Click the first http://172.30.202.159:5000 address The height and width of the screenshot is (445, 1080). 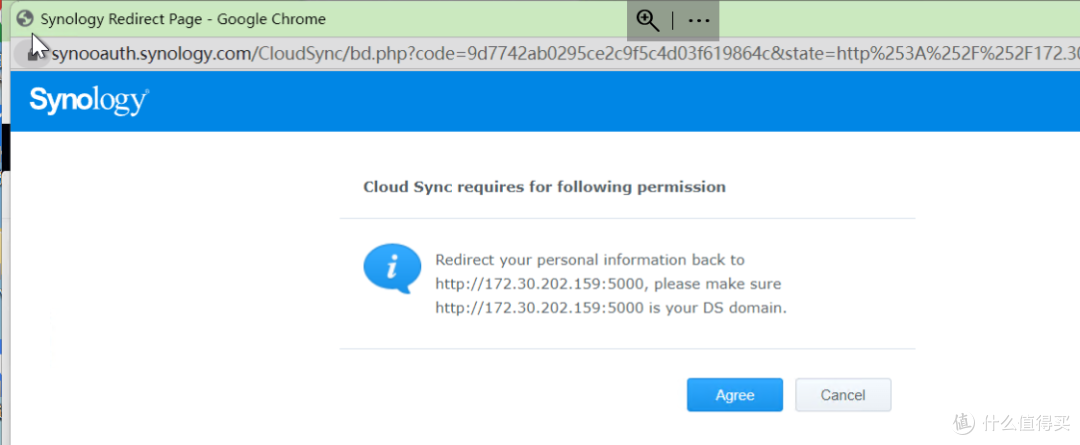coord(539,284)
